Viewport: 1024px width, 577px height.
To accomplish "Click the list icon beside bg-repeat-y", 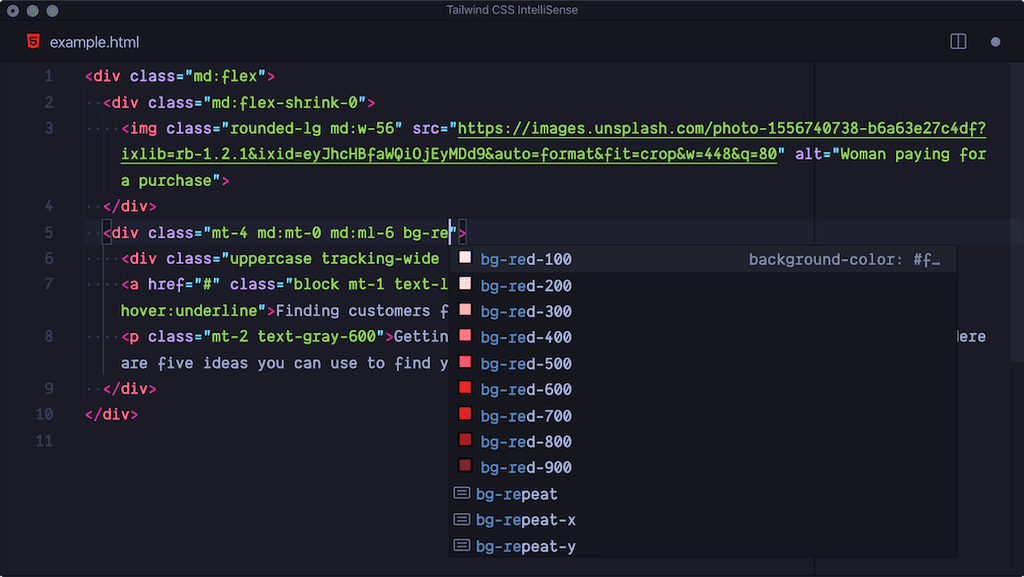I will point(462,545).
